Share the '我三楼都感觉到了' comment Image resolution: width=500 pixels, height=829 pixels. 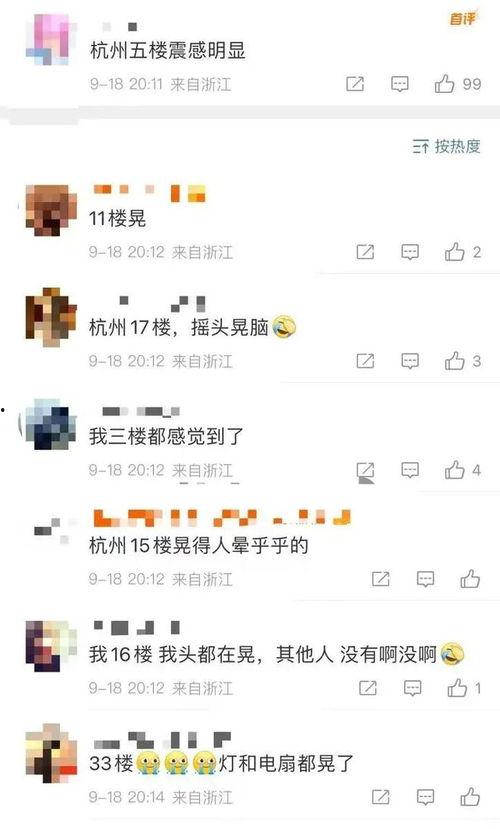pyautogui.click(x=365, y=469)
